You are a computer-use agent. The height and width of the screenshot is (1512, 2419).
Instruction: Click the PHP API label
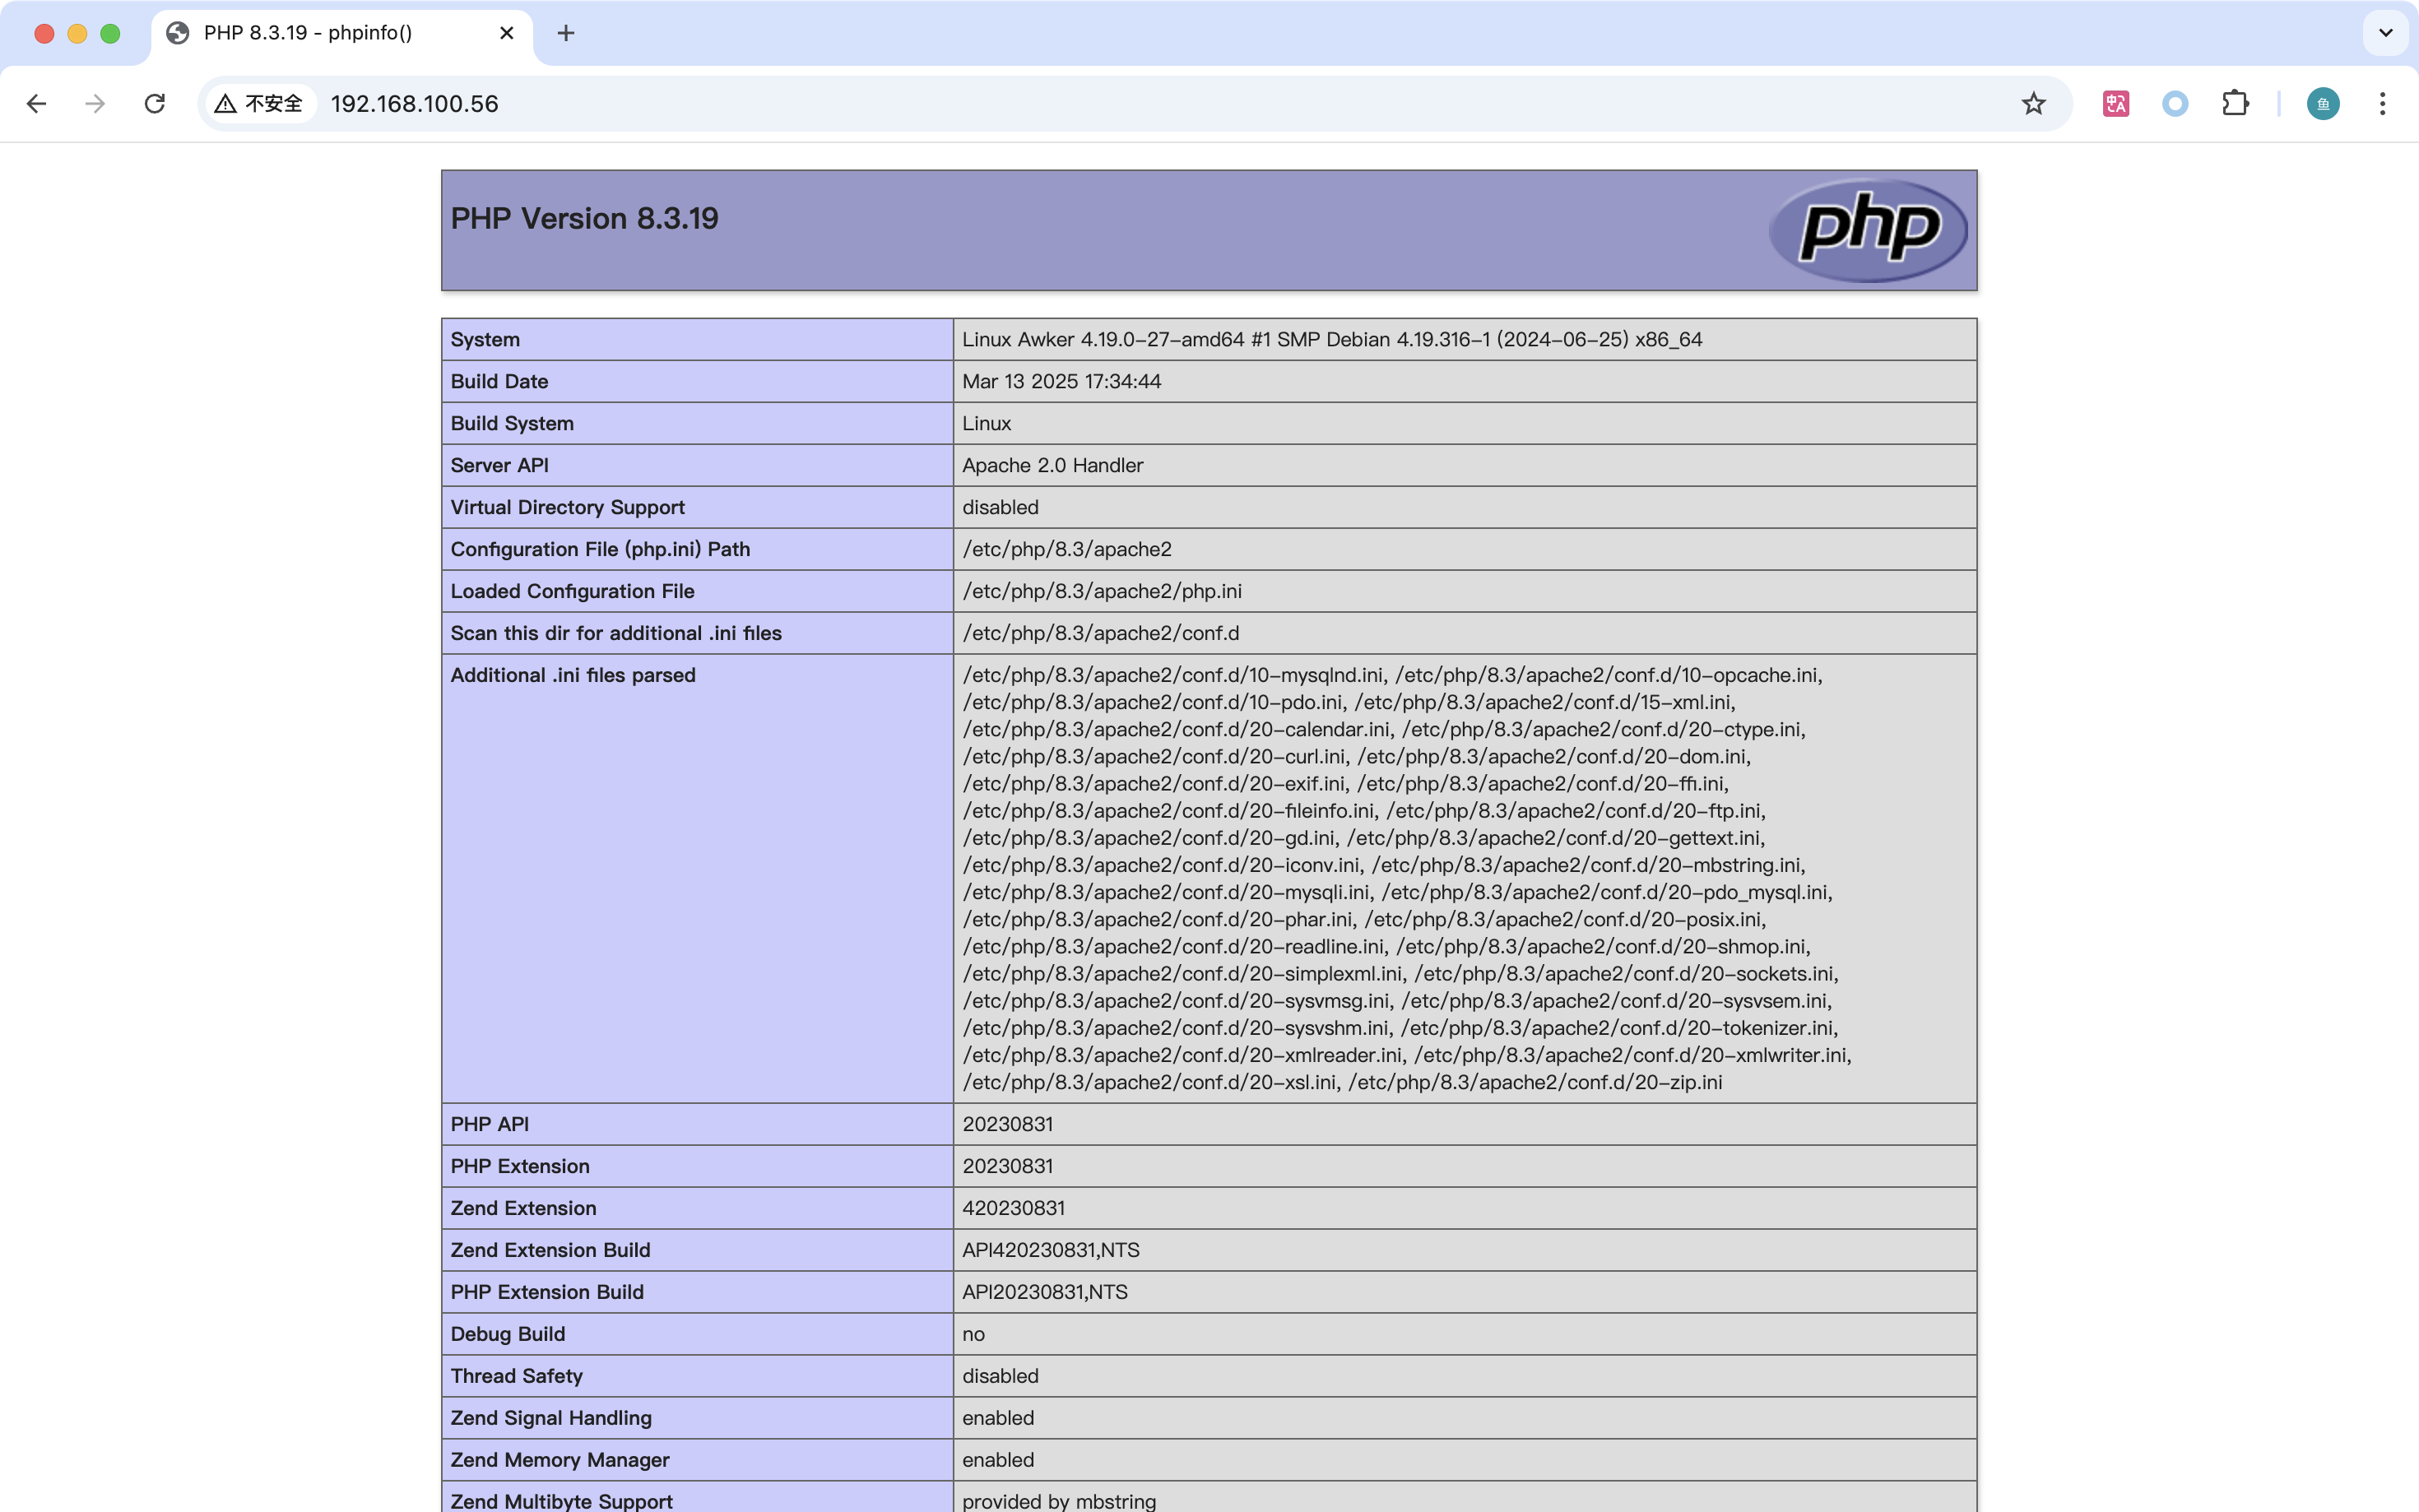(489, 1125)
